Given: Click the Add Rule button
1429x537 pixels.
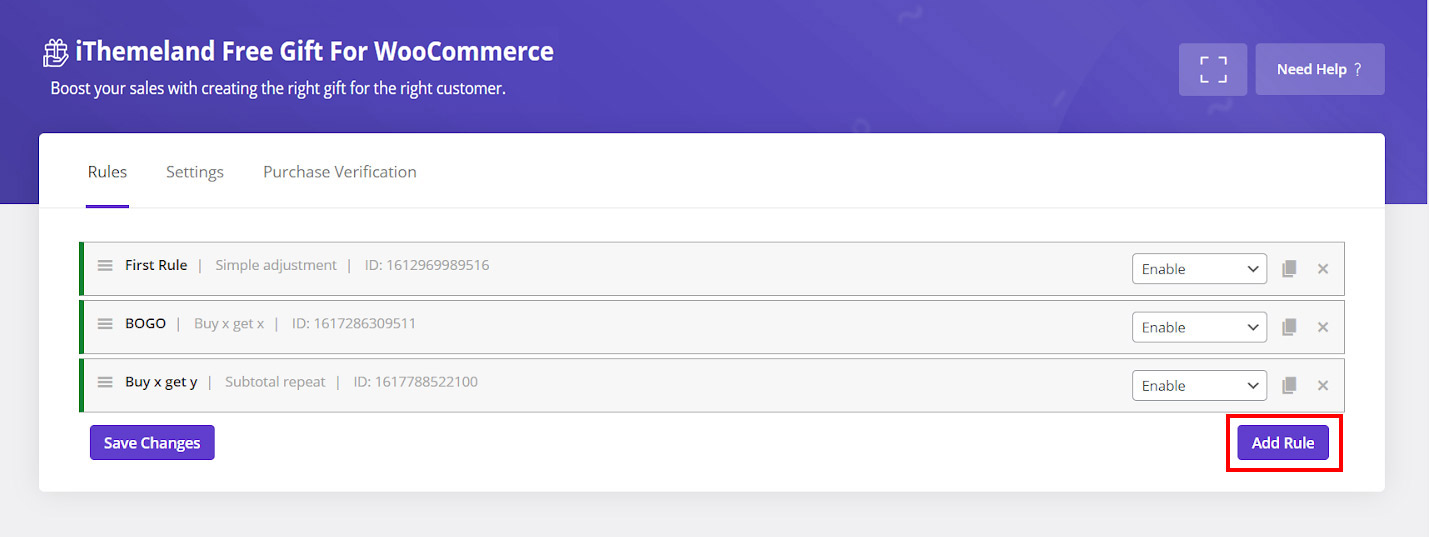Looking at the screenshot, I should click(1283, 443).
